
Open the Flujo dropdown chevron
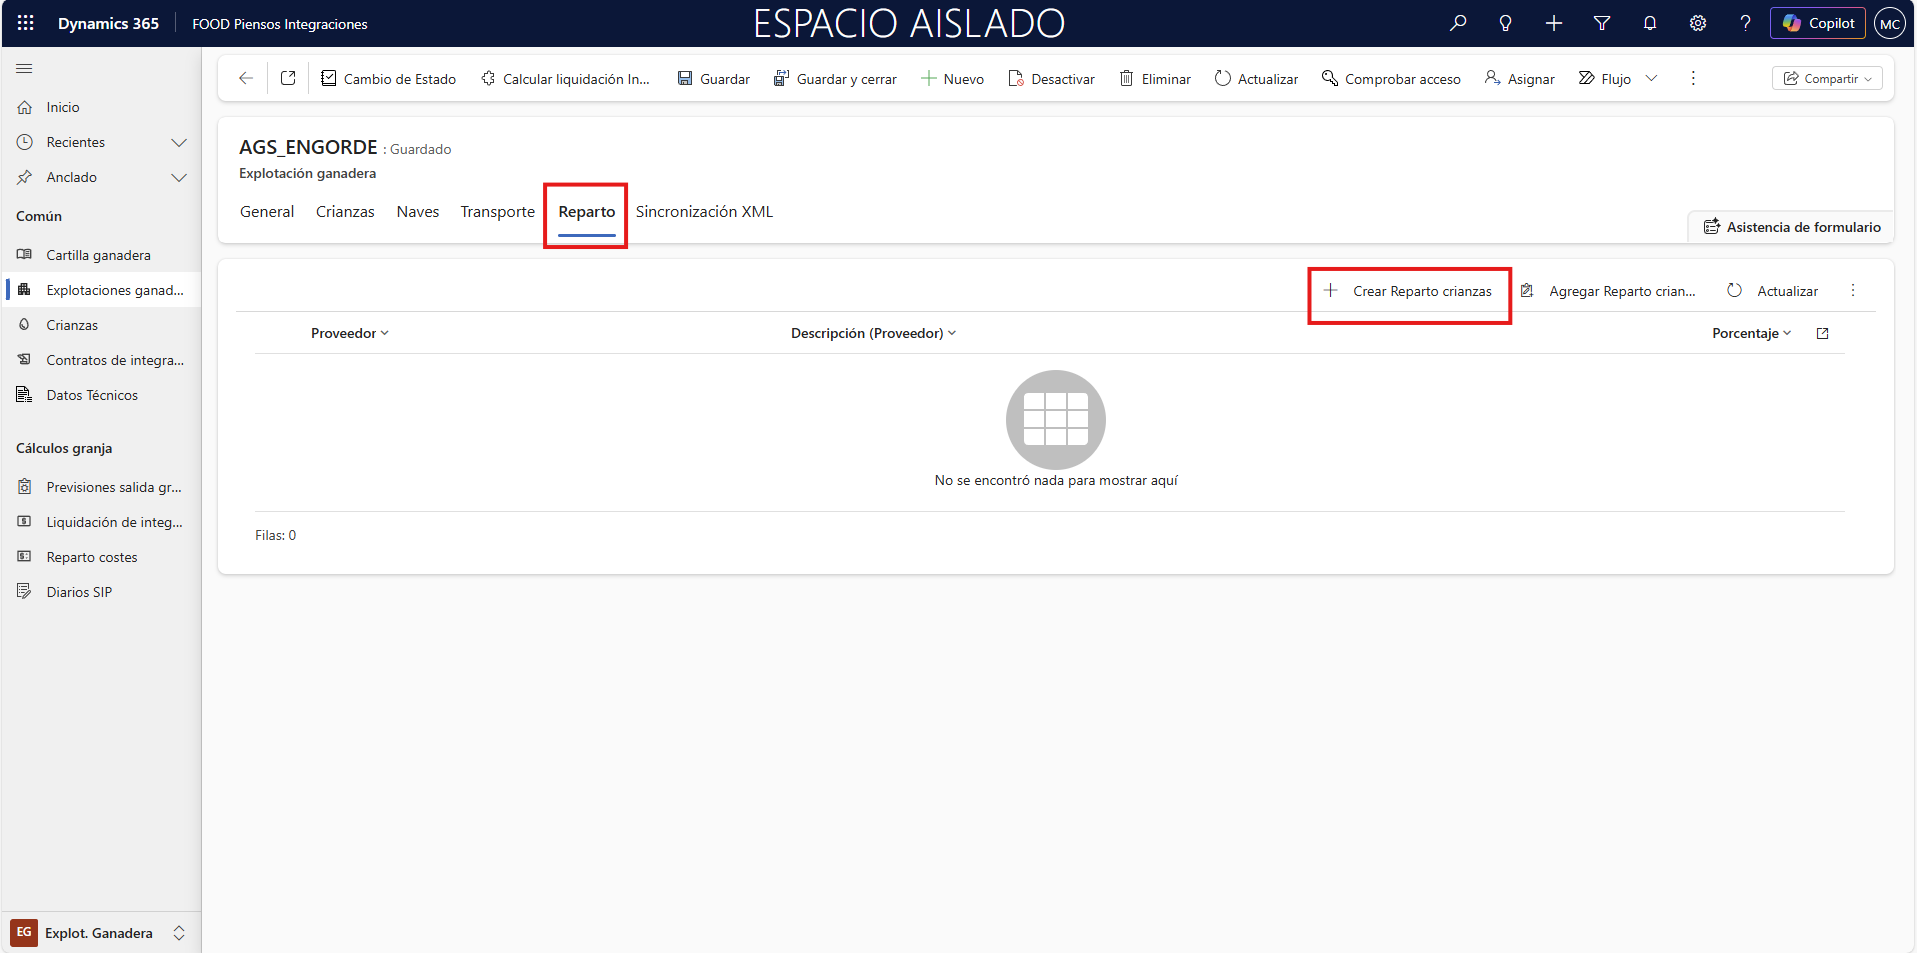click(1652, 78)
